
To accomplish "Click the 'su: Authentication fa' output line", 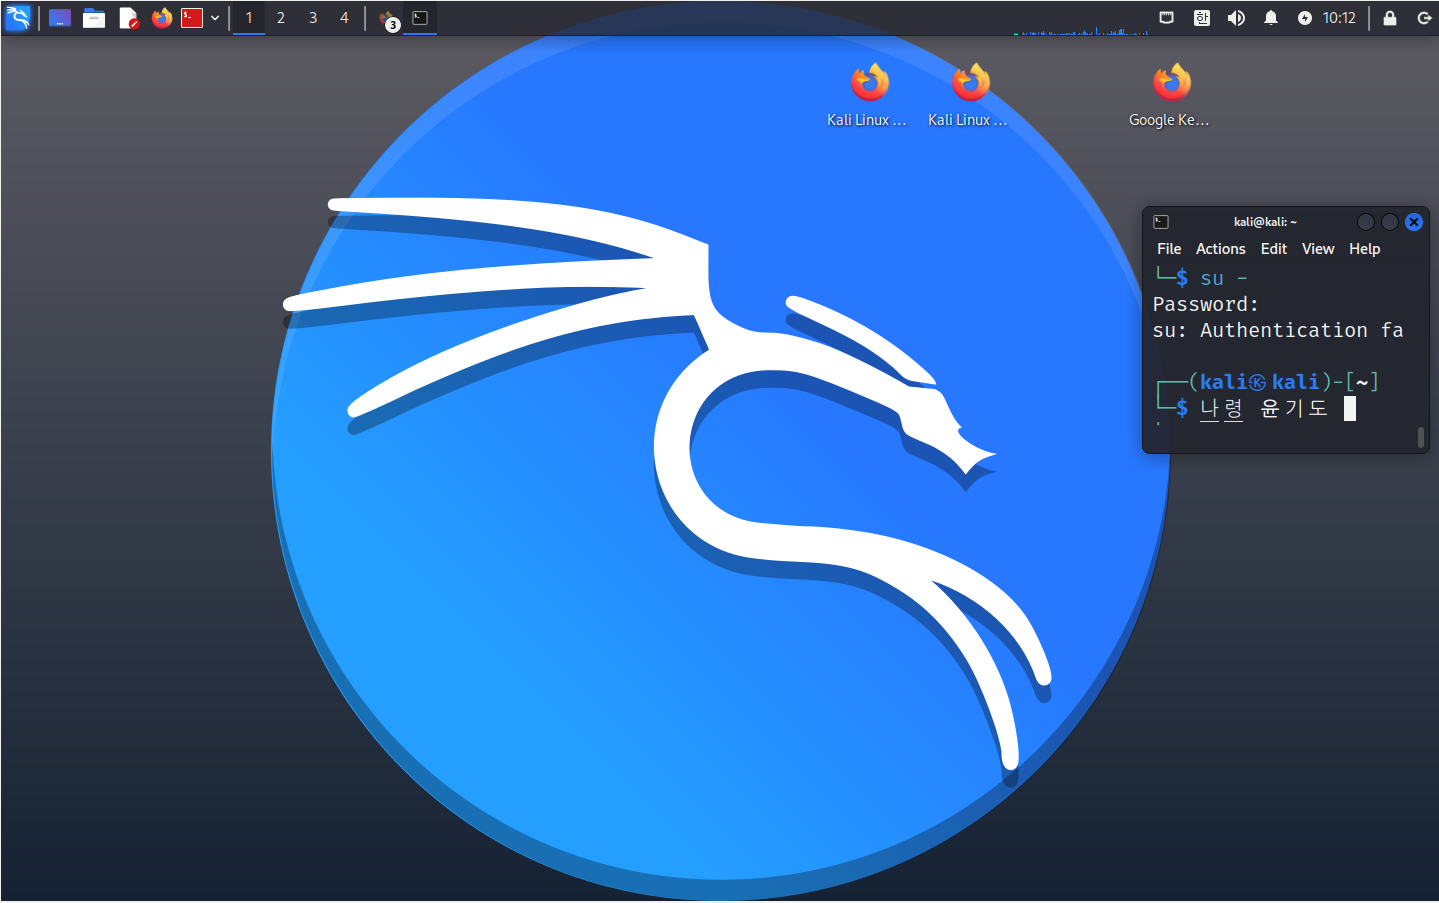I will (x=1279, y=330).
